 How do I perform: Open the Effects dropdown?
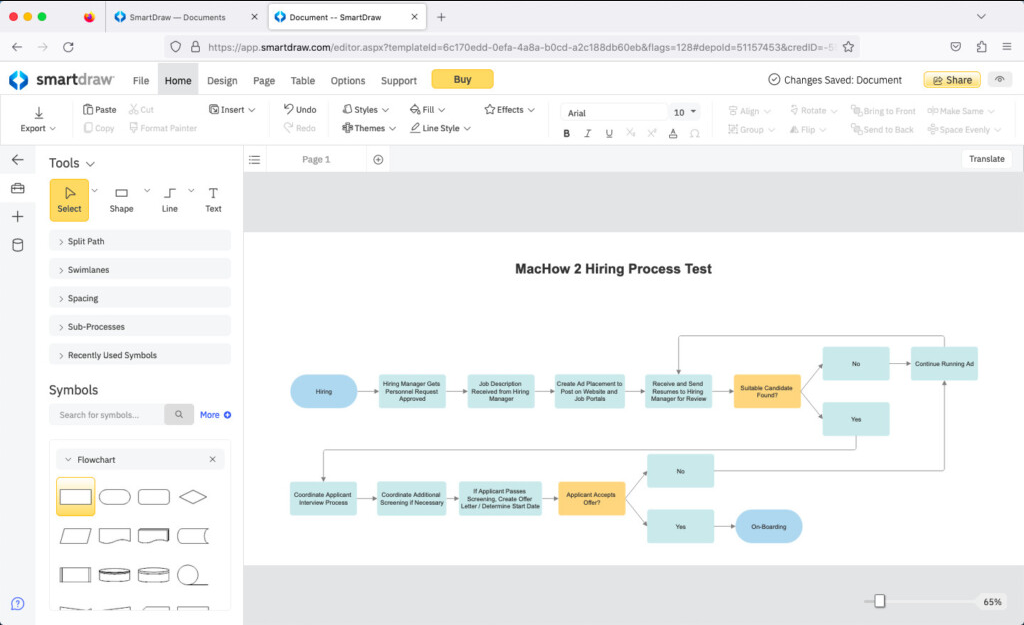509,110
